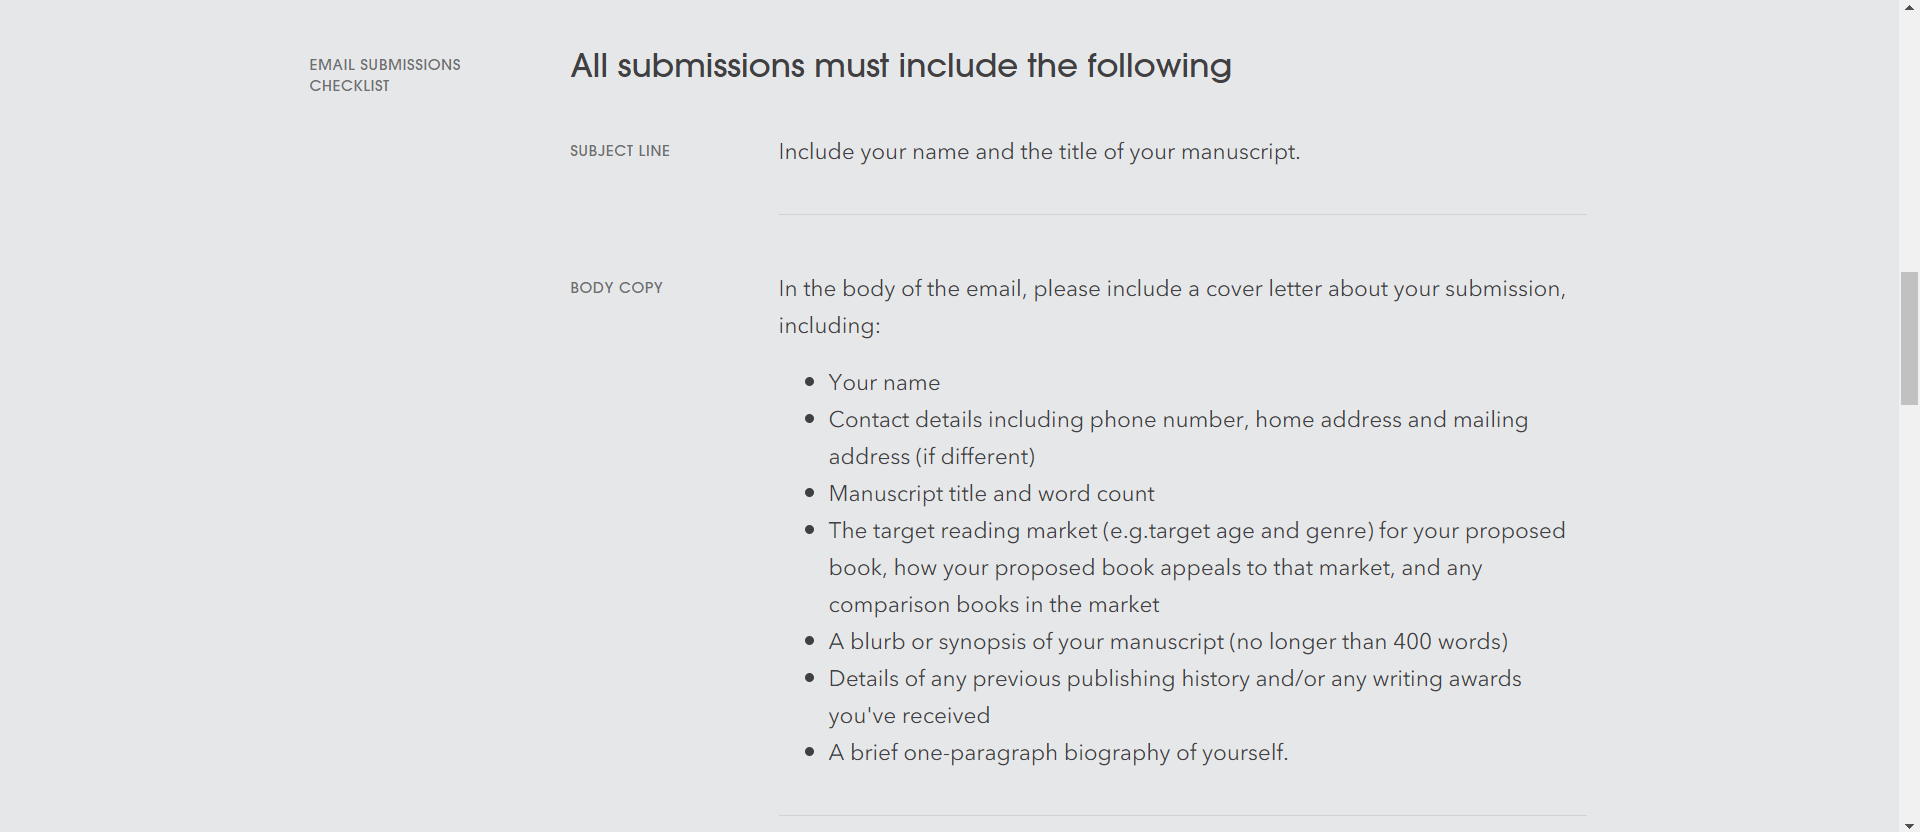Click the 'comparison books in the market' line
The width and height of the screenshot is (1920, 832).
(994, 605)
